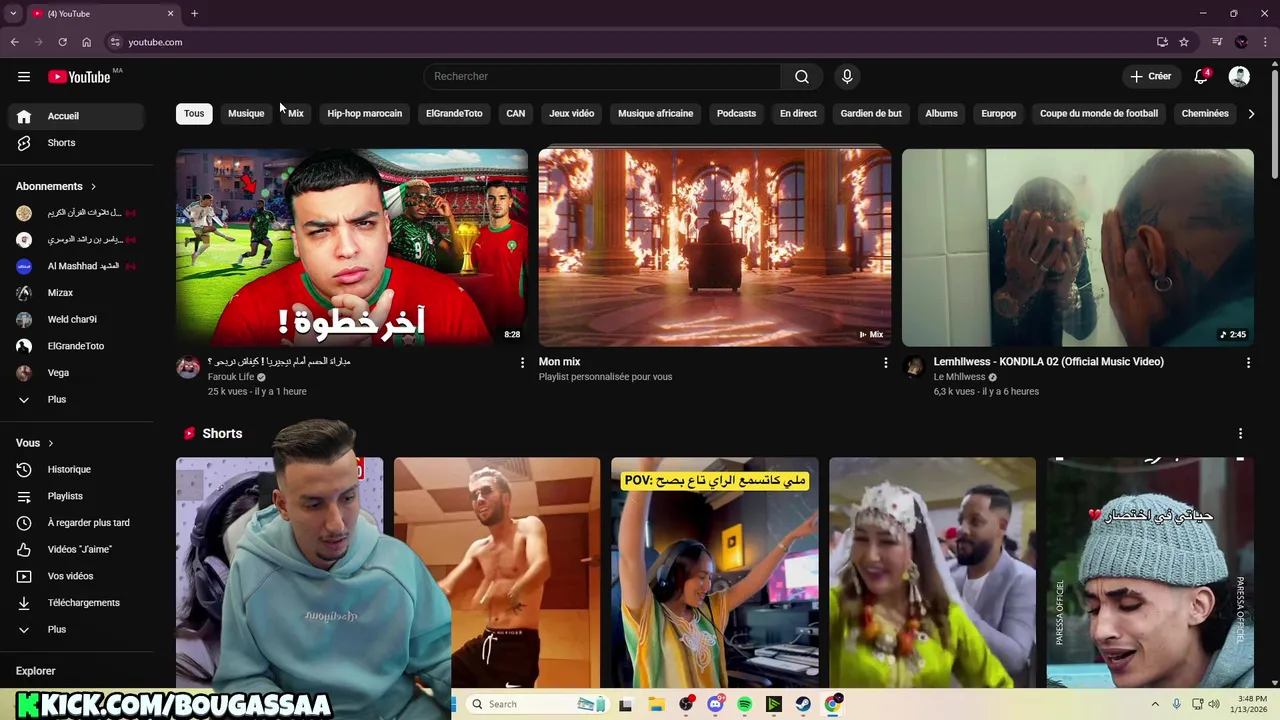The image size is (1280, 720).
Task: Go back in browser history
Action: pos(14,42)
